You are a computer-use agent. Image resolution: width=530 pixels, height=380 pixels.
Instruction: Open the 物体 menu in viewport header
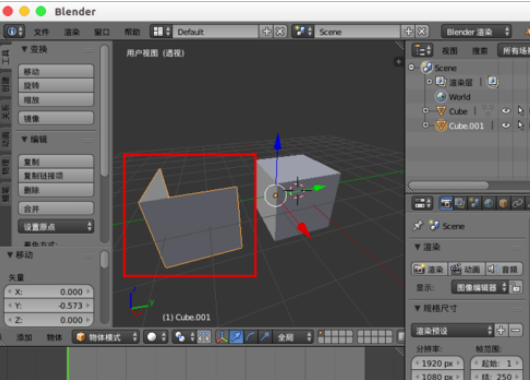(x=54, y=337)
